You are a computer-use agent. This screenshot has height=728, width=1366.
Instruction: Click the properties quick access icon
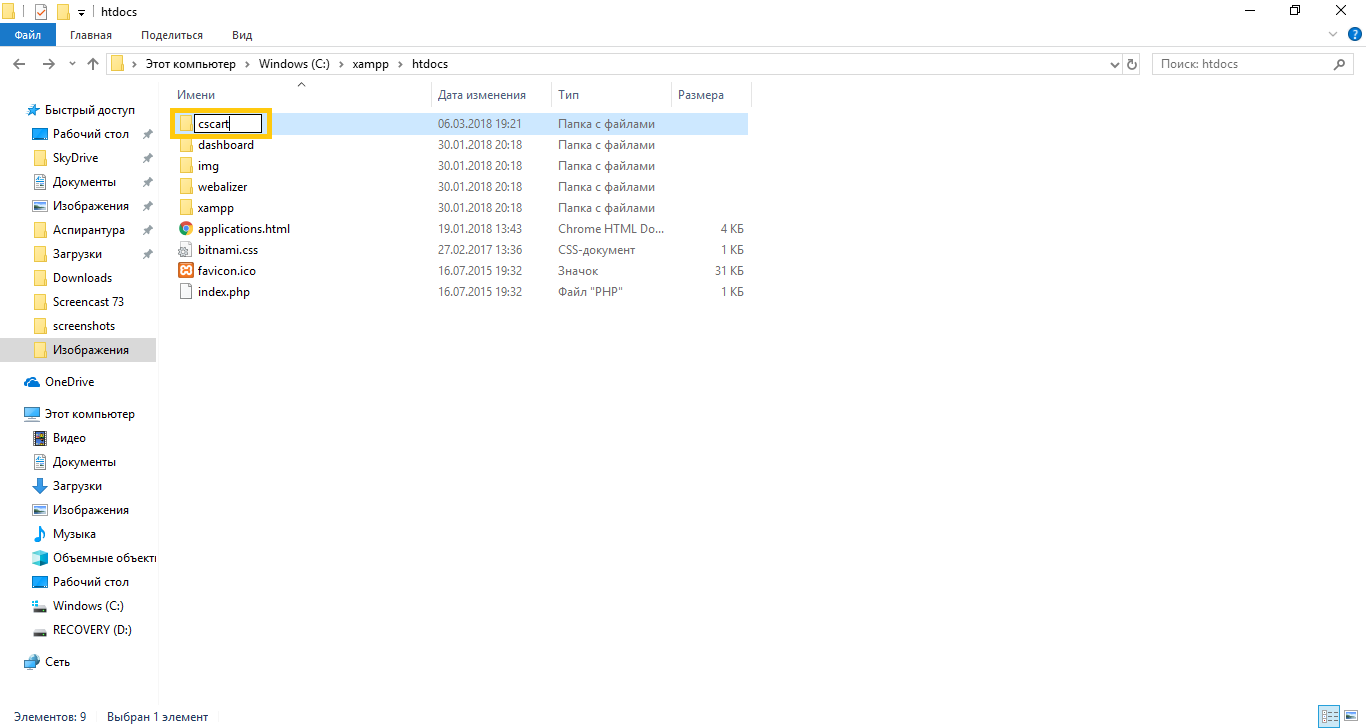pyautogui.click(x=41, y=11)
